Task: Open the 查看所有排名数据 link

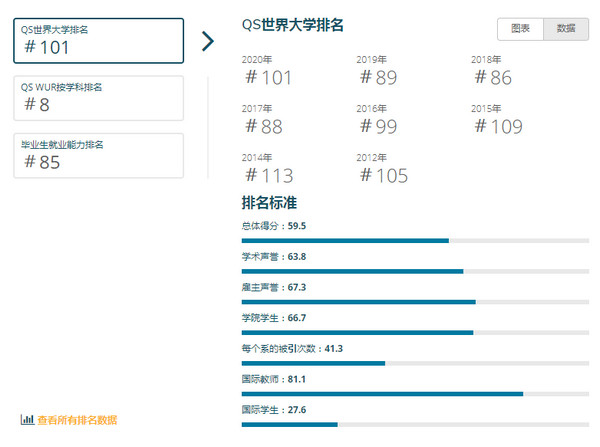Action: pos(77,420)
